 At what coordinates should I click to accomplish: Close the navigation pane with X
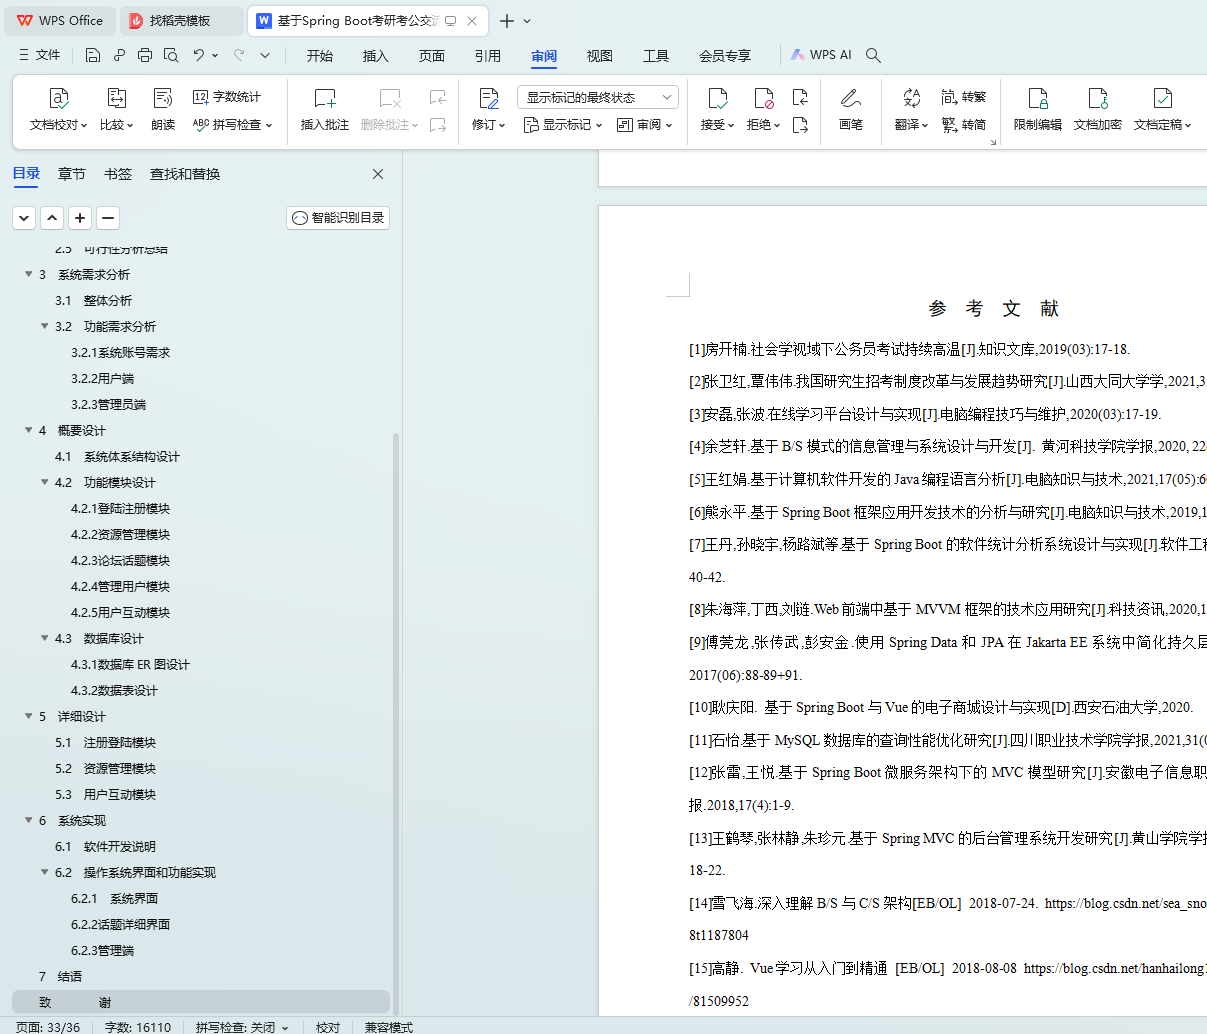click(x=378, y=174)
